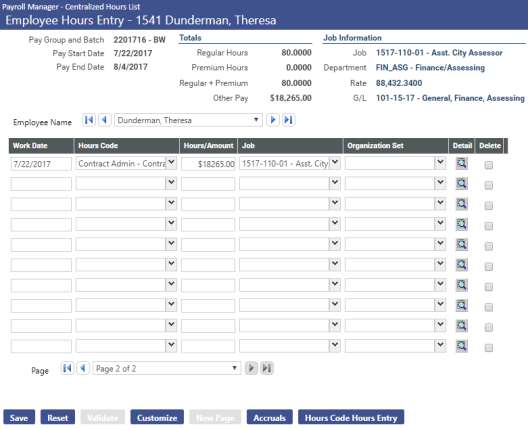Check Delete box in second row
Screen dimensions: 528x429
point(489,185)
